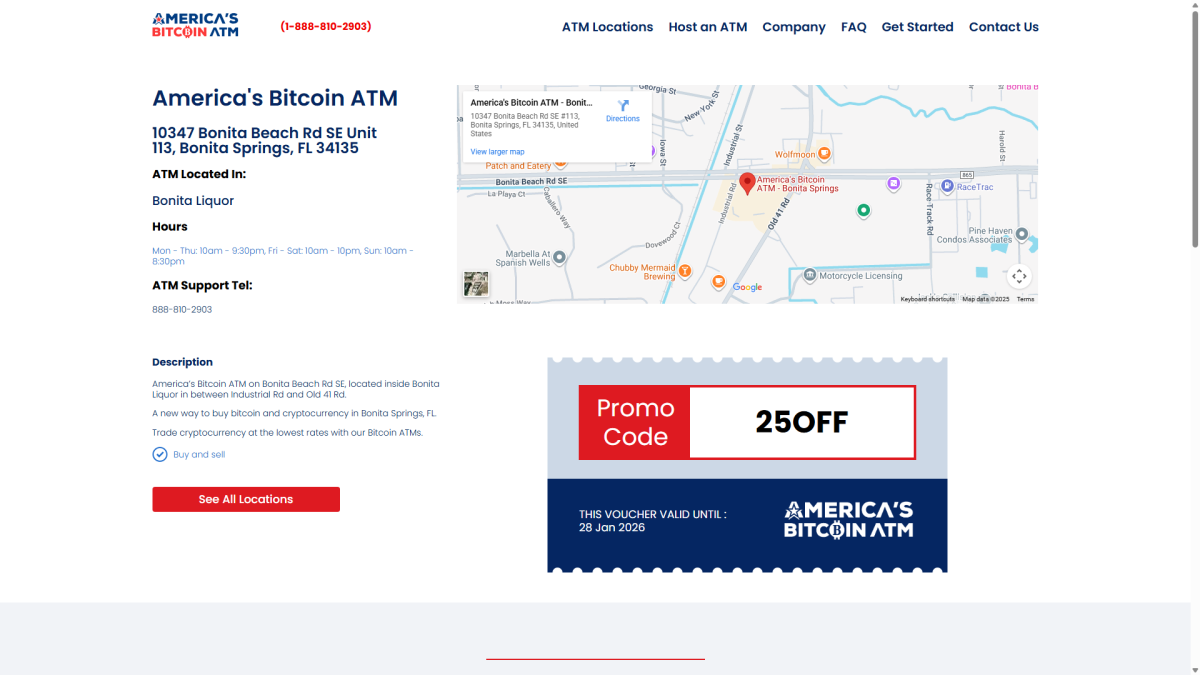Click the Marbella At Spanish Wells marker

pyautogui.click(x=560, y=257)
